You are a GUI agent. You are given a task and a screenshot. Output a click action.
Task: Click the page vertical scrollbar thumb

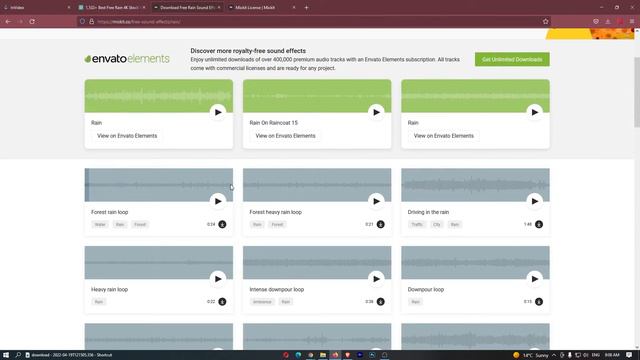coord(637,92)
